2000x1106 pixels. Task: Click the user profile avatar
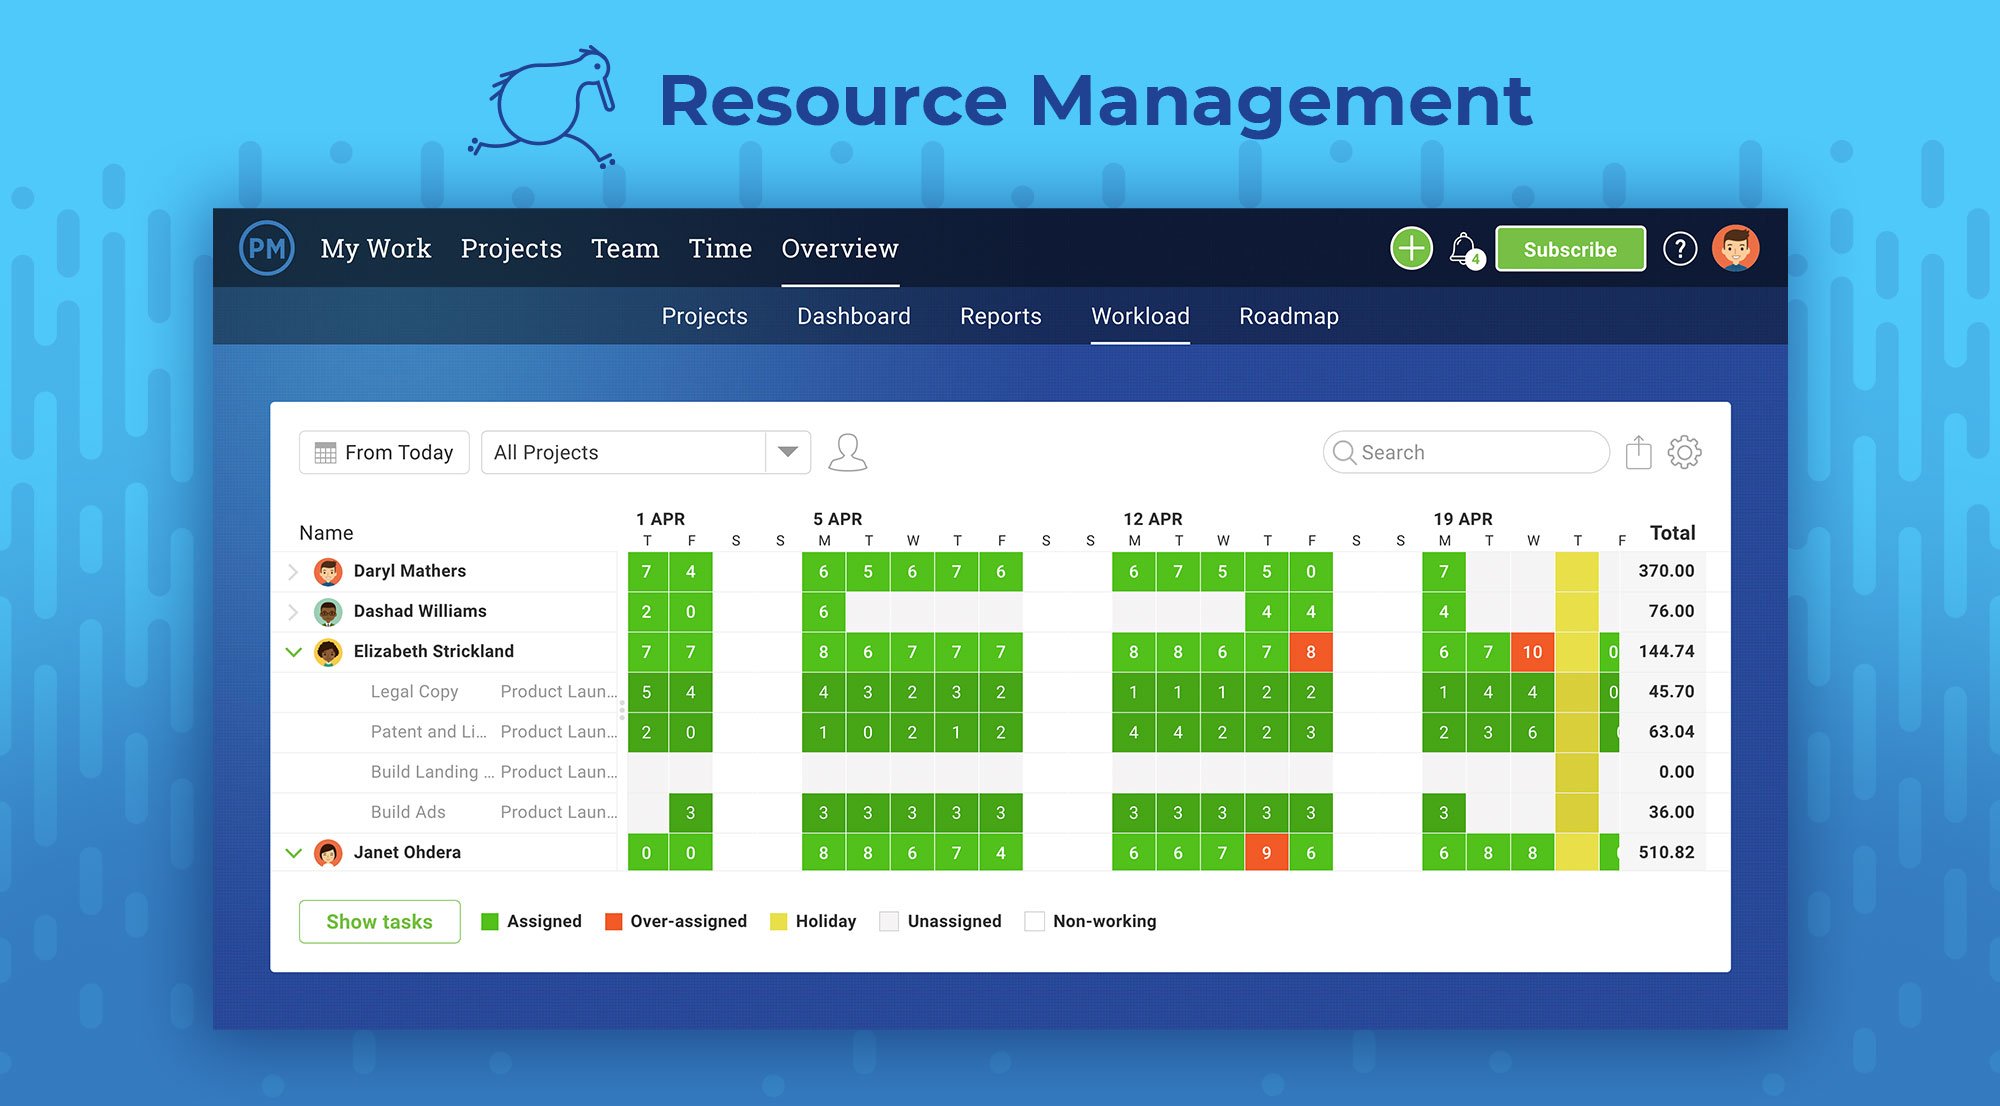point(1737,248)
